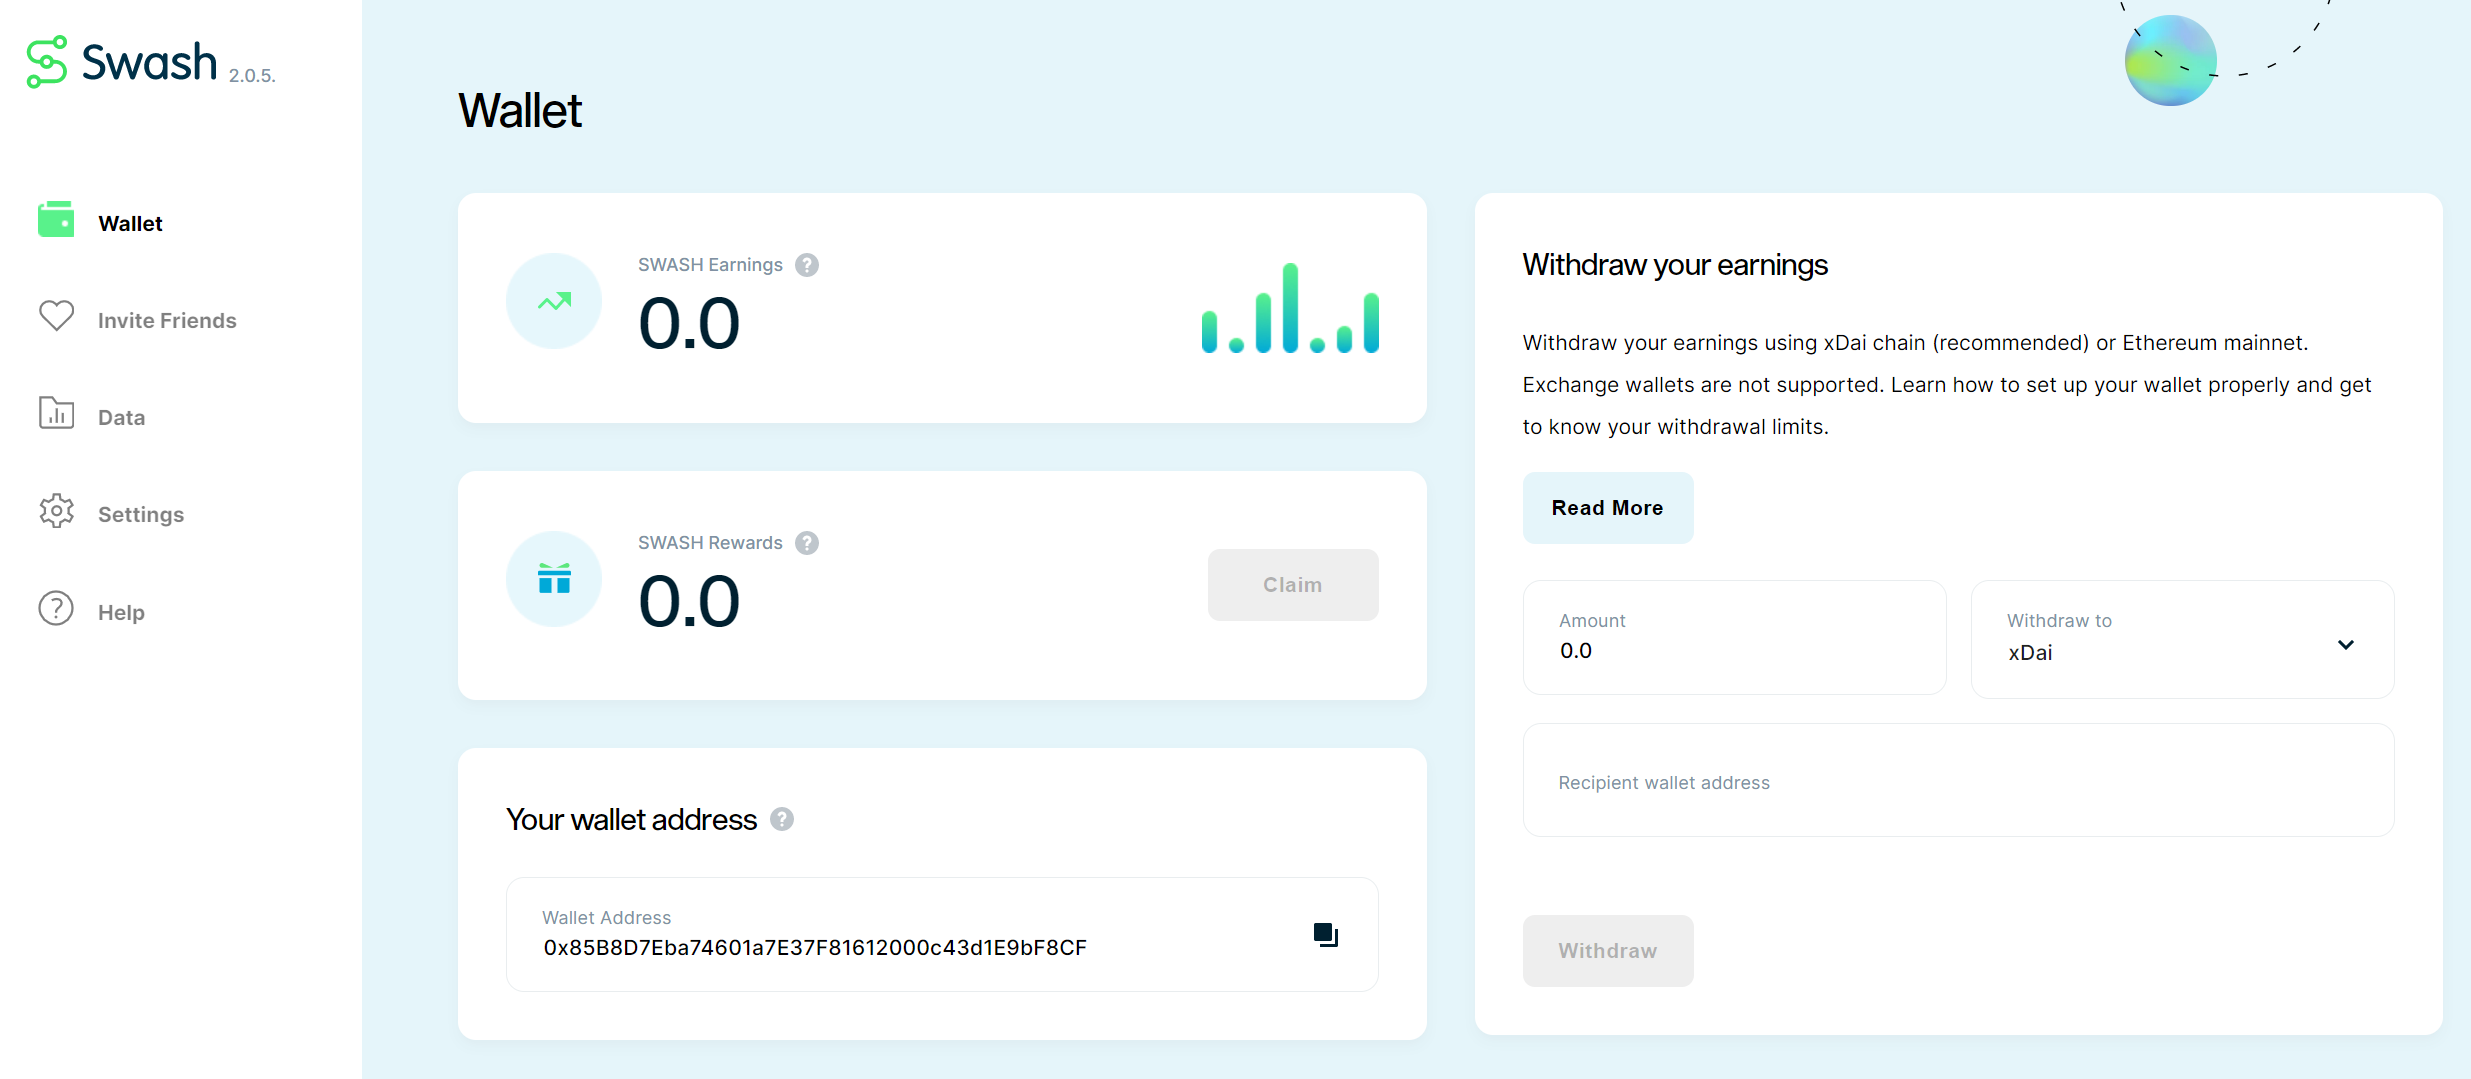The image size is (2471, 1079).
Task: Open the Help question mark icon
Action: pos(56,608)
